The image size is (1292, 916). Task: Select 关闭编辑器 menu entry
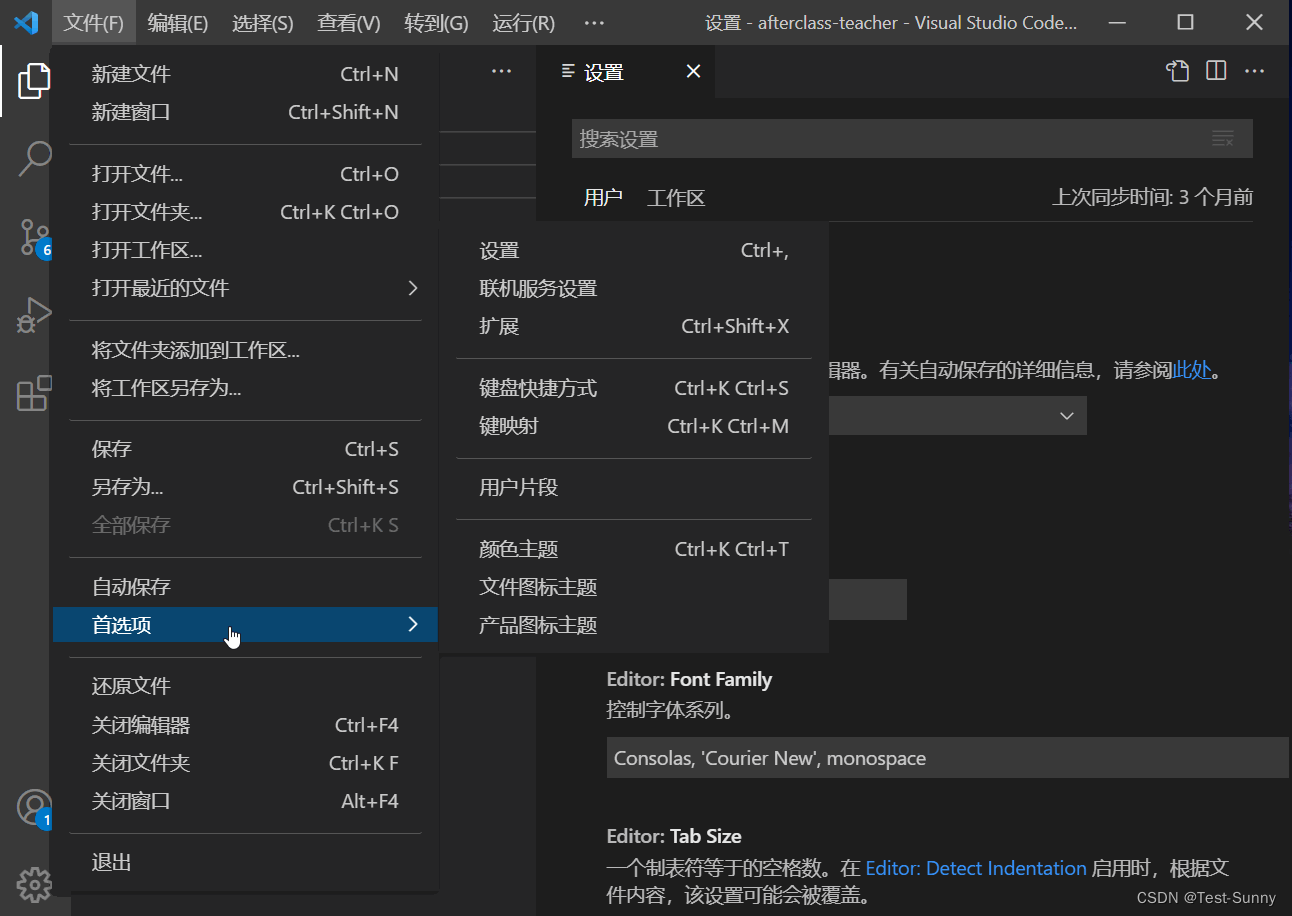245,725
